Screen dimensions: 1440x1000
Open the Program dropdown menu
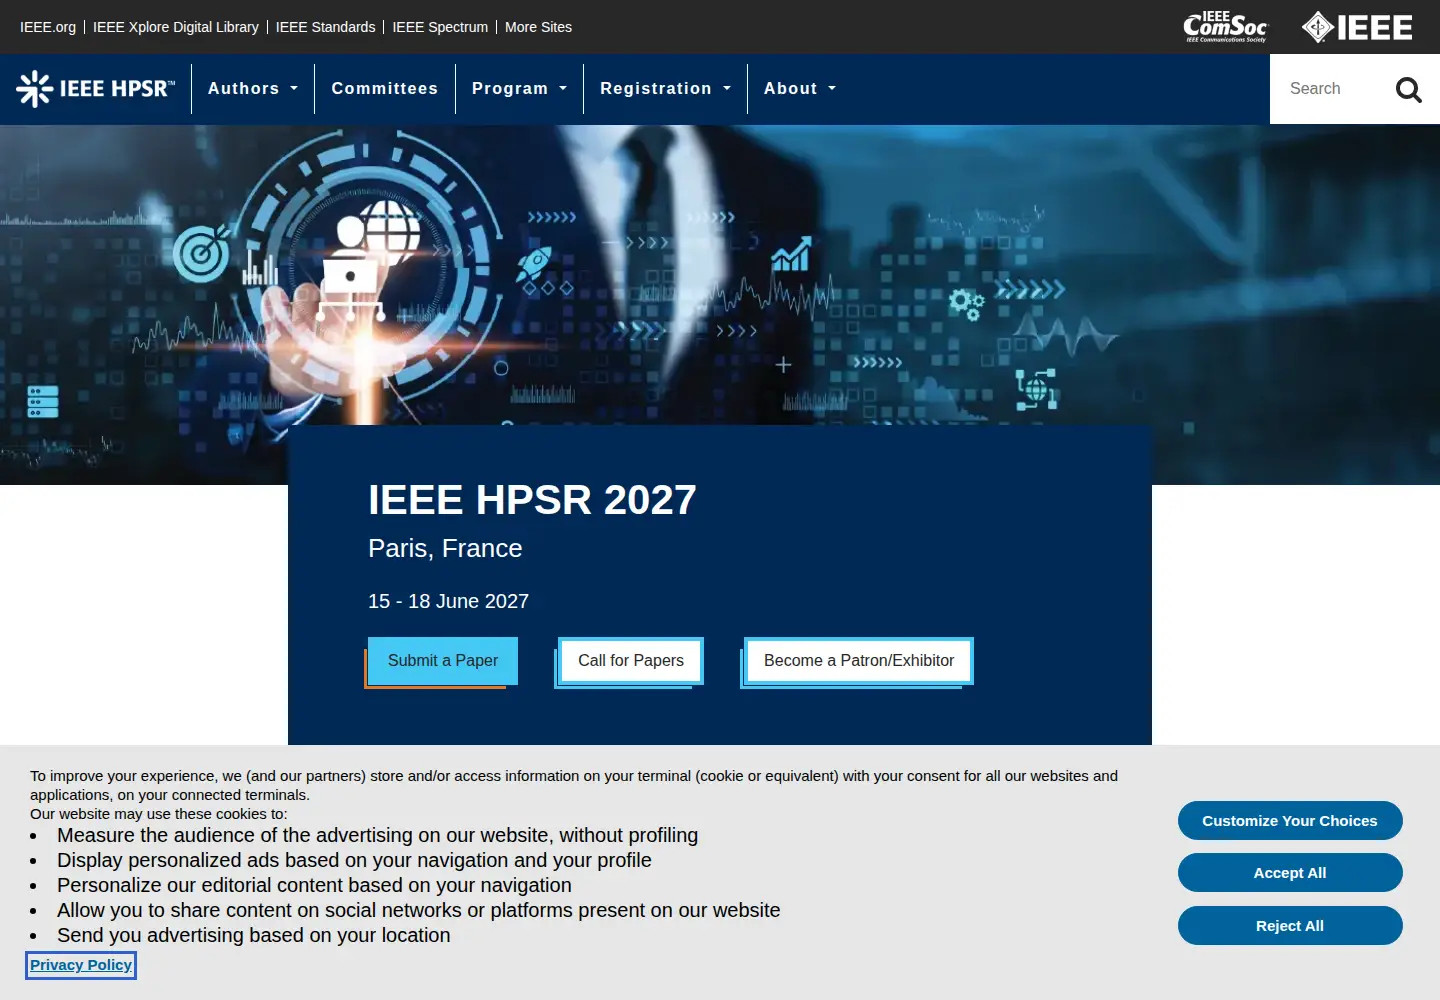click(519, 89)
